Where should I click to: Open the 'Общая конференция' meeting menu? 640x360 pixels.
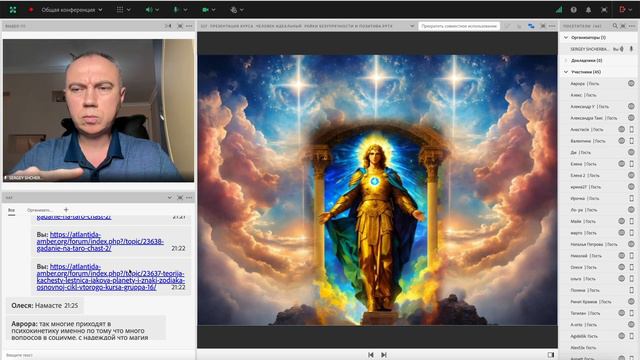[72, 9]
